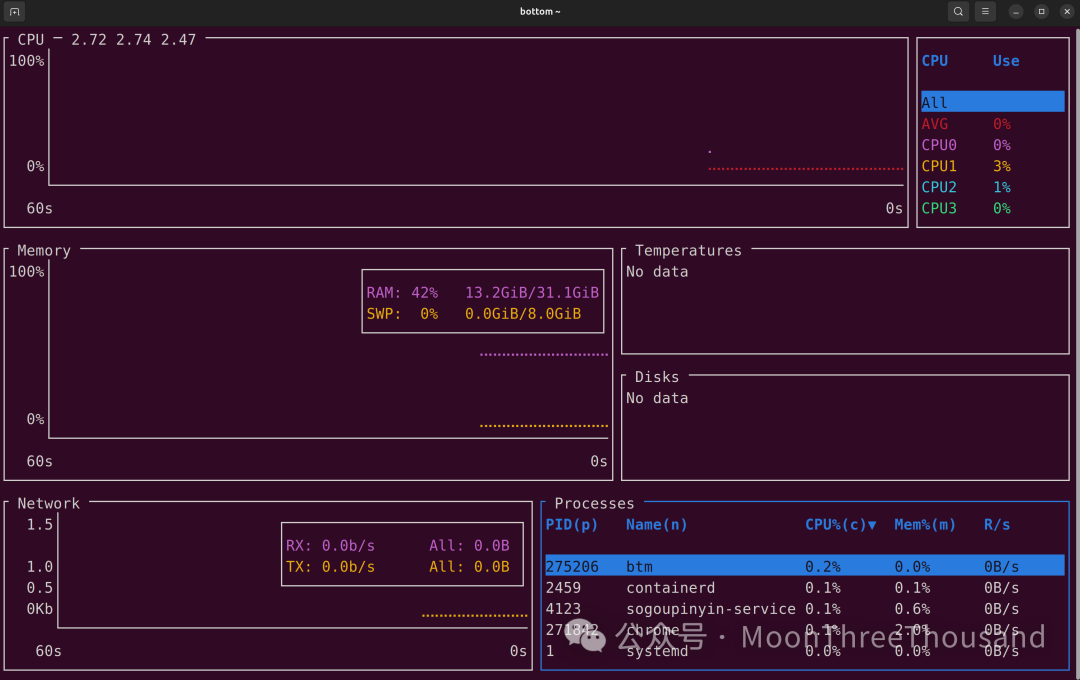Focus the CPU graph widget title
1080x680 pixels.
click(31, 40)
